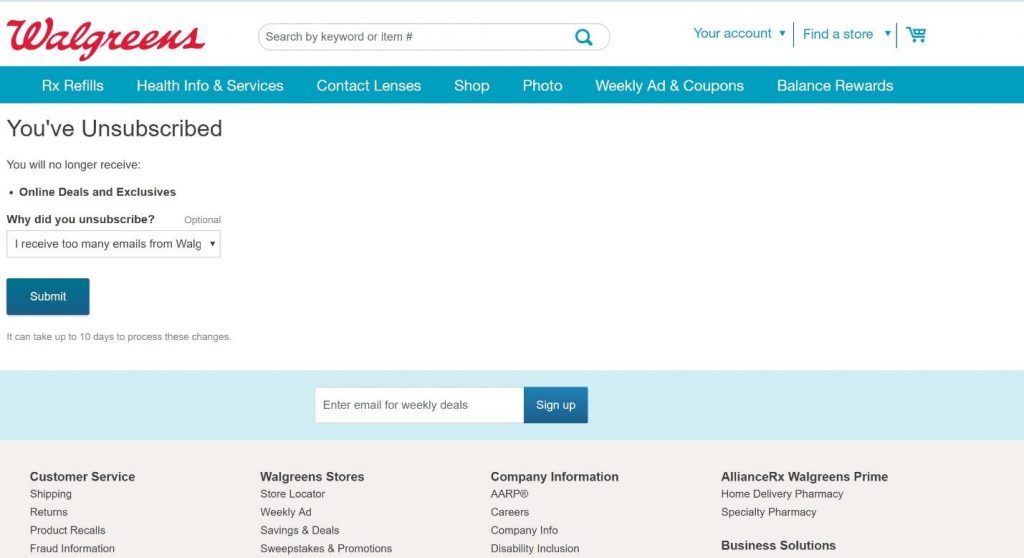
Task: Open Health Info & Services menu
Action: pyautogui.click(x=210, y=86)
